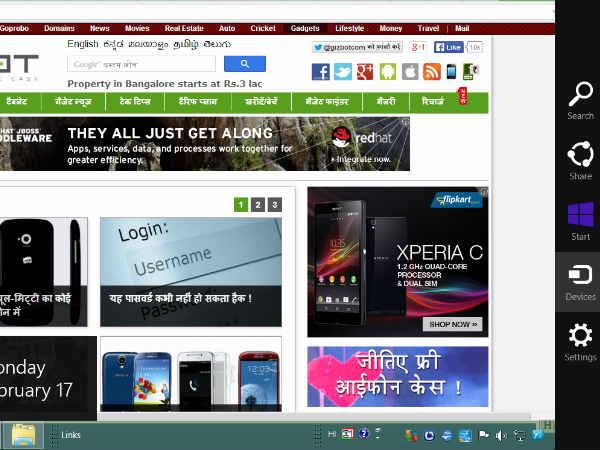600x450 pixels.
Task: Open the Search charm
Action: [580, 100]
